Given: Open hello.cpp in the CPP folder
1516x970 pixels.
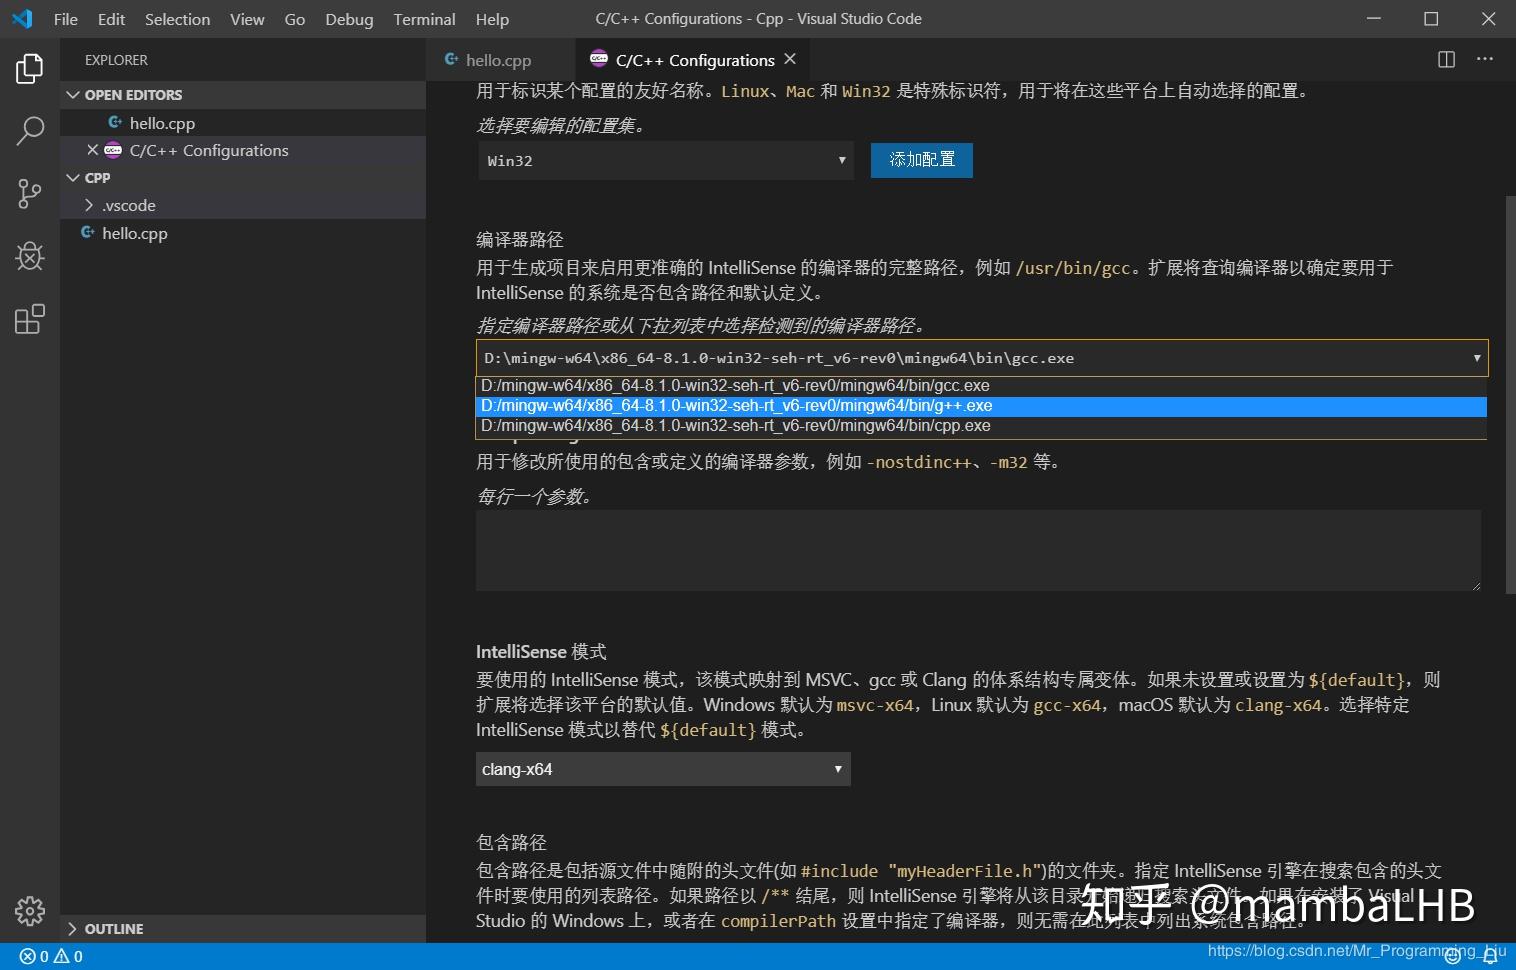Looking at the screenshot, I should (243, 233).
